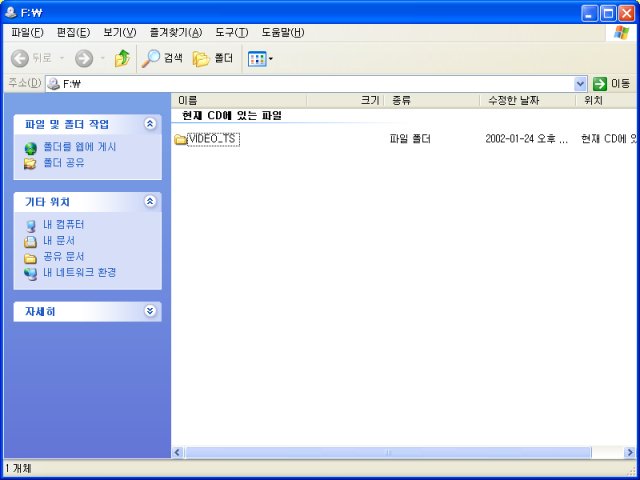Screen dimensions: 640x480
Task: Open 내 컴퓨터 link
Action: point(63,224)
